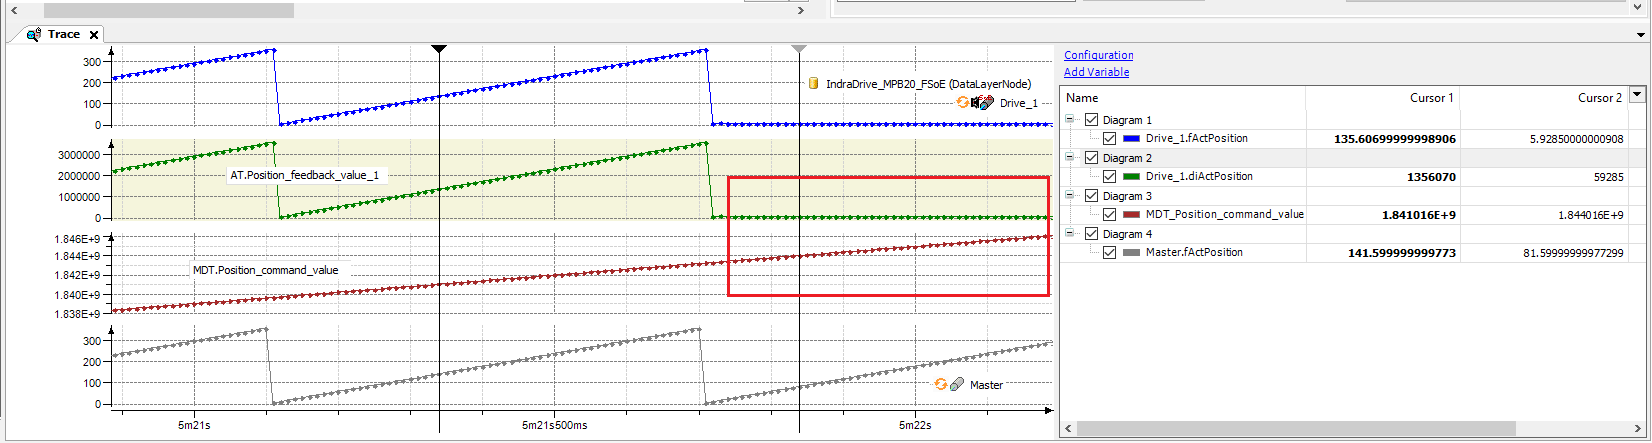
Task: Click the green Drive_1.diActPosition color swatch
Action: coord(1132,177)
